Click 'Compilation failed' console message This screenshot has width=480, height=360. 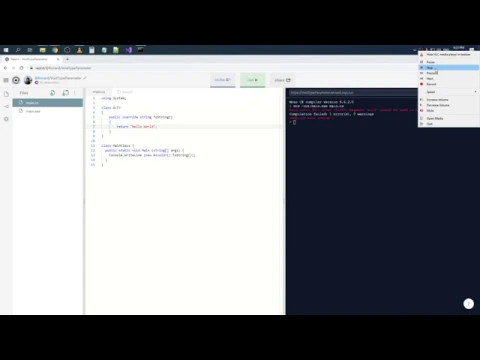[331, 114]
